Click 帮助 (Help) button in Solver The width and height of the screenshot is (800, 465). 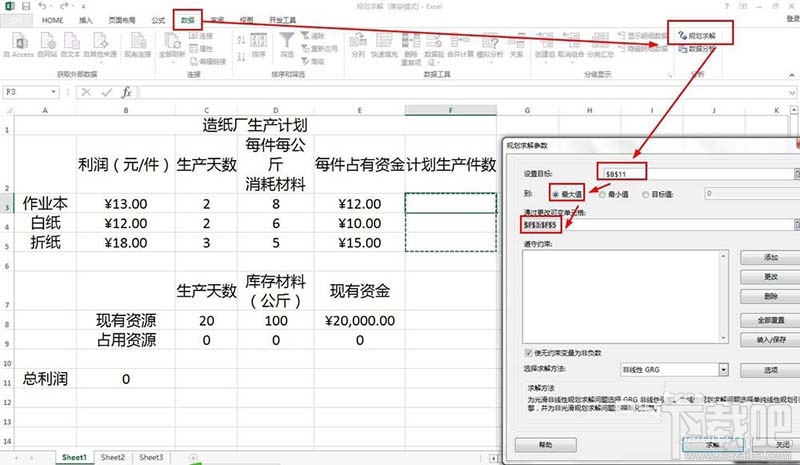point(546,445)
